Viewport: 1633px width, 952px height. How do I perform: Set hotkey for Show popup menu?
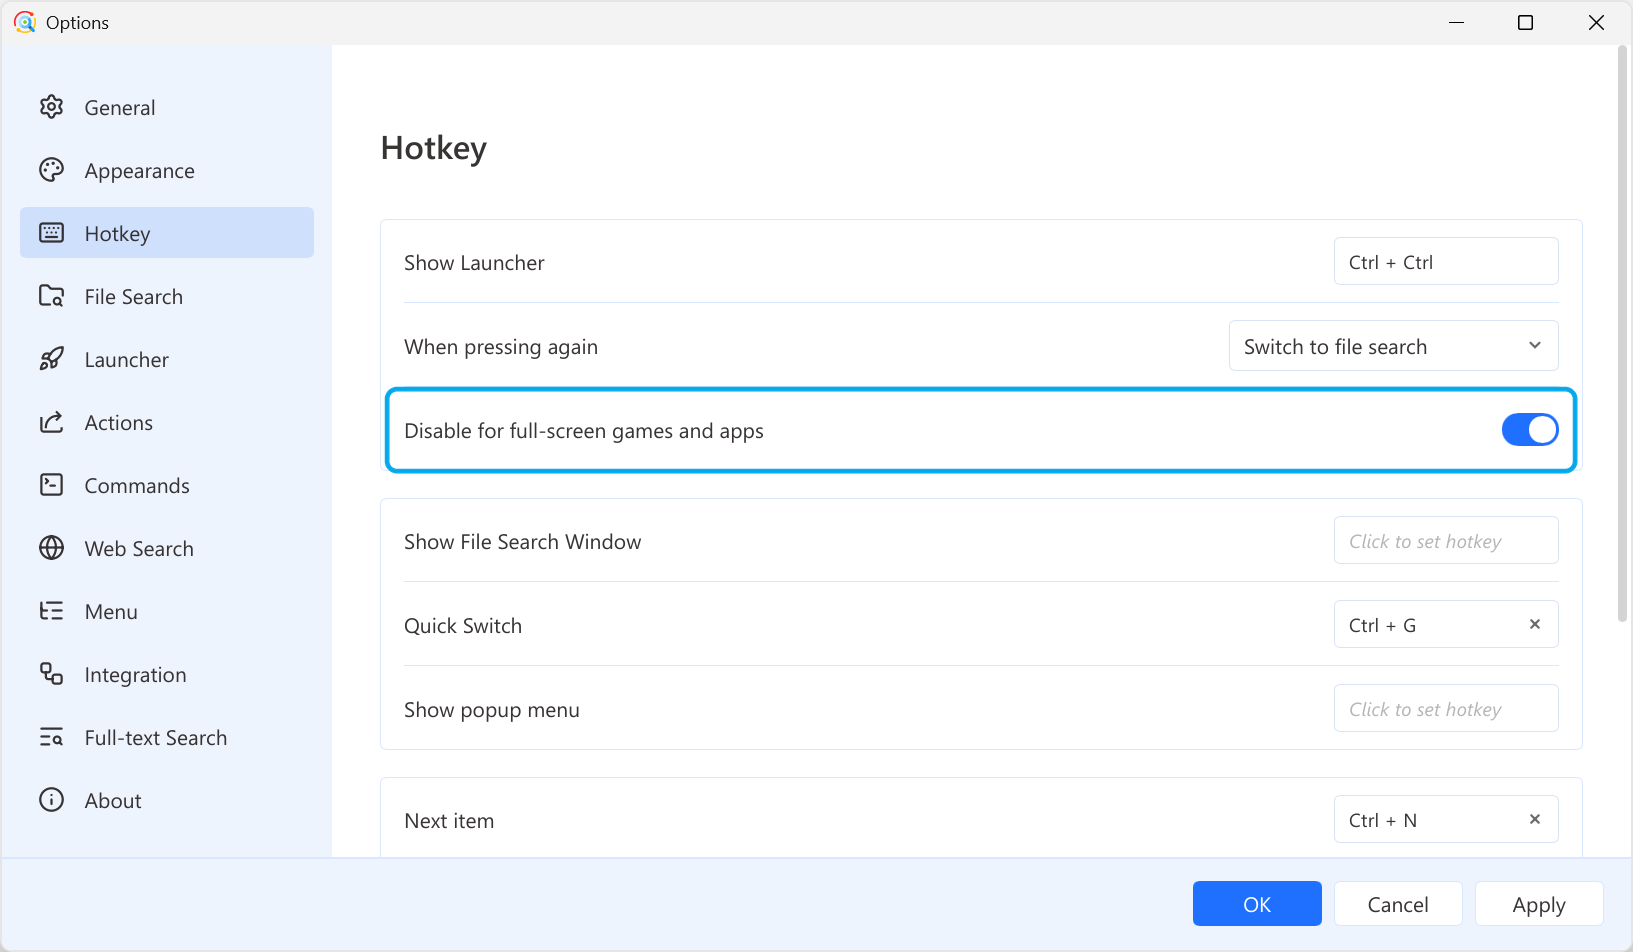coord(1446,709)
